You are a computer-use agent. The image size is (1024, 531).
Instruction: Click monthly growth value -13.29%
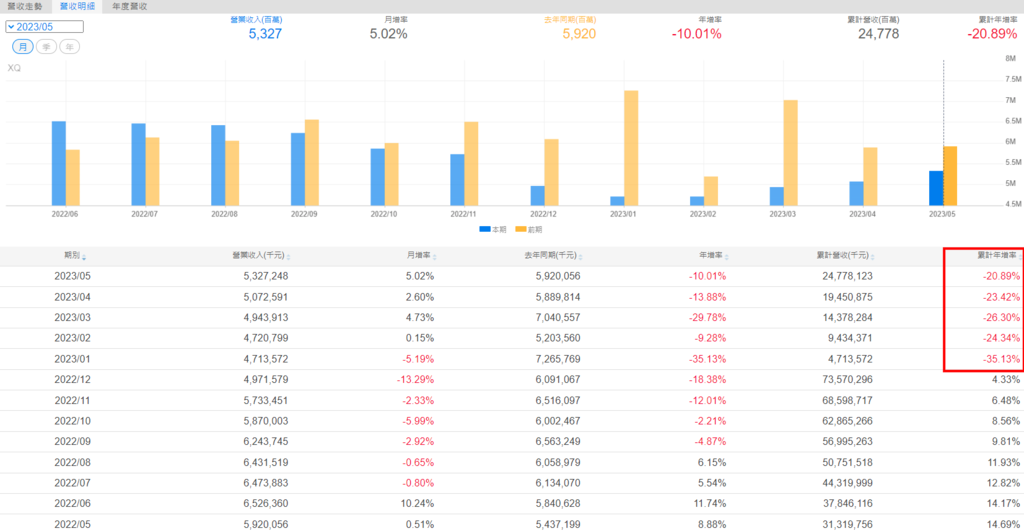(415, 379)
